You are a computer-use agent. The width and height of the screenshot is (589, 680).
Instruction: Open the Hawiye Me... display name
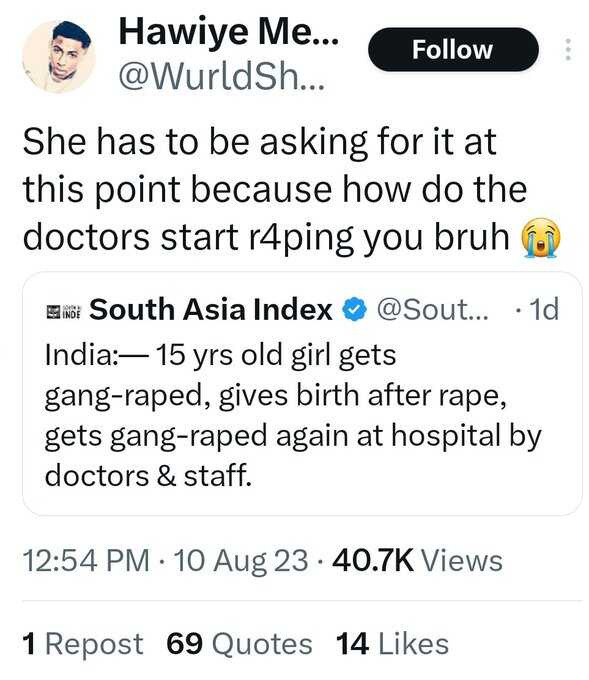(x=229, y=32)
